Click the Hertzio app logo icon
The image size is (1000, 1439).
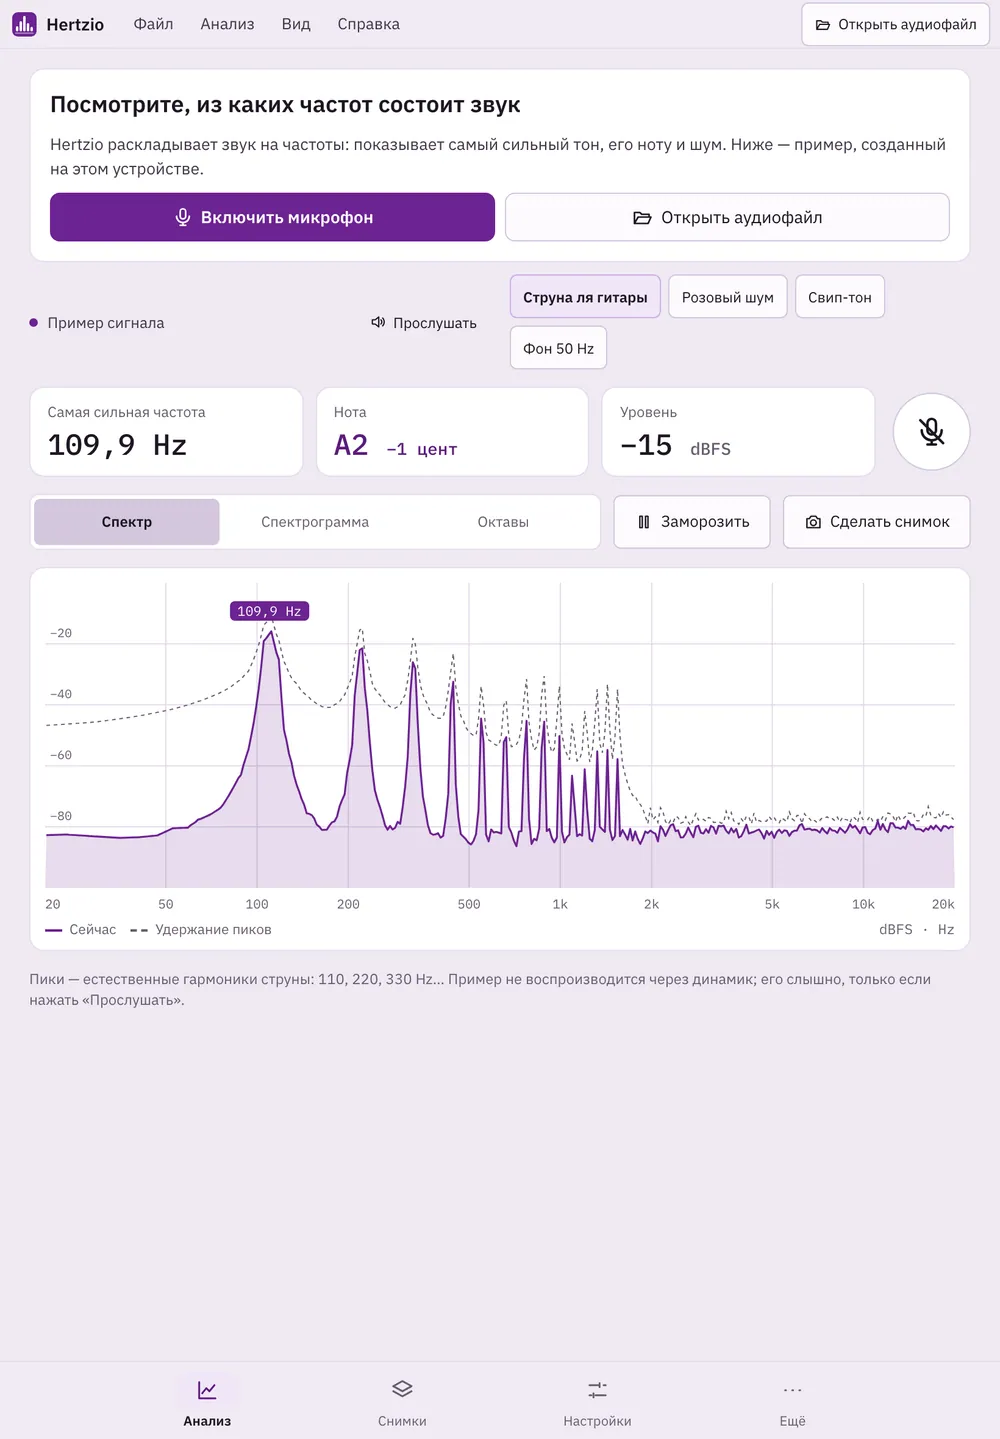[24, 24]
